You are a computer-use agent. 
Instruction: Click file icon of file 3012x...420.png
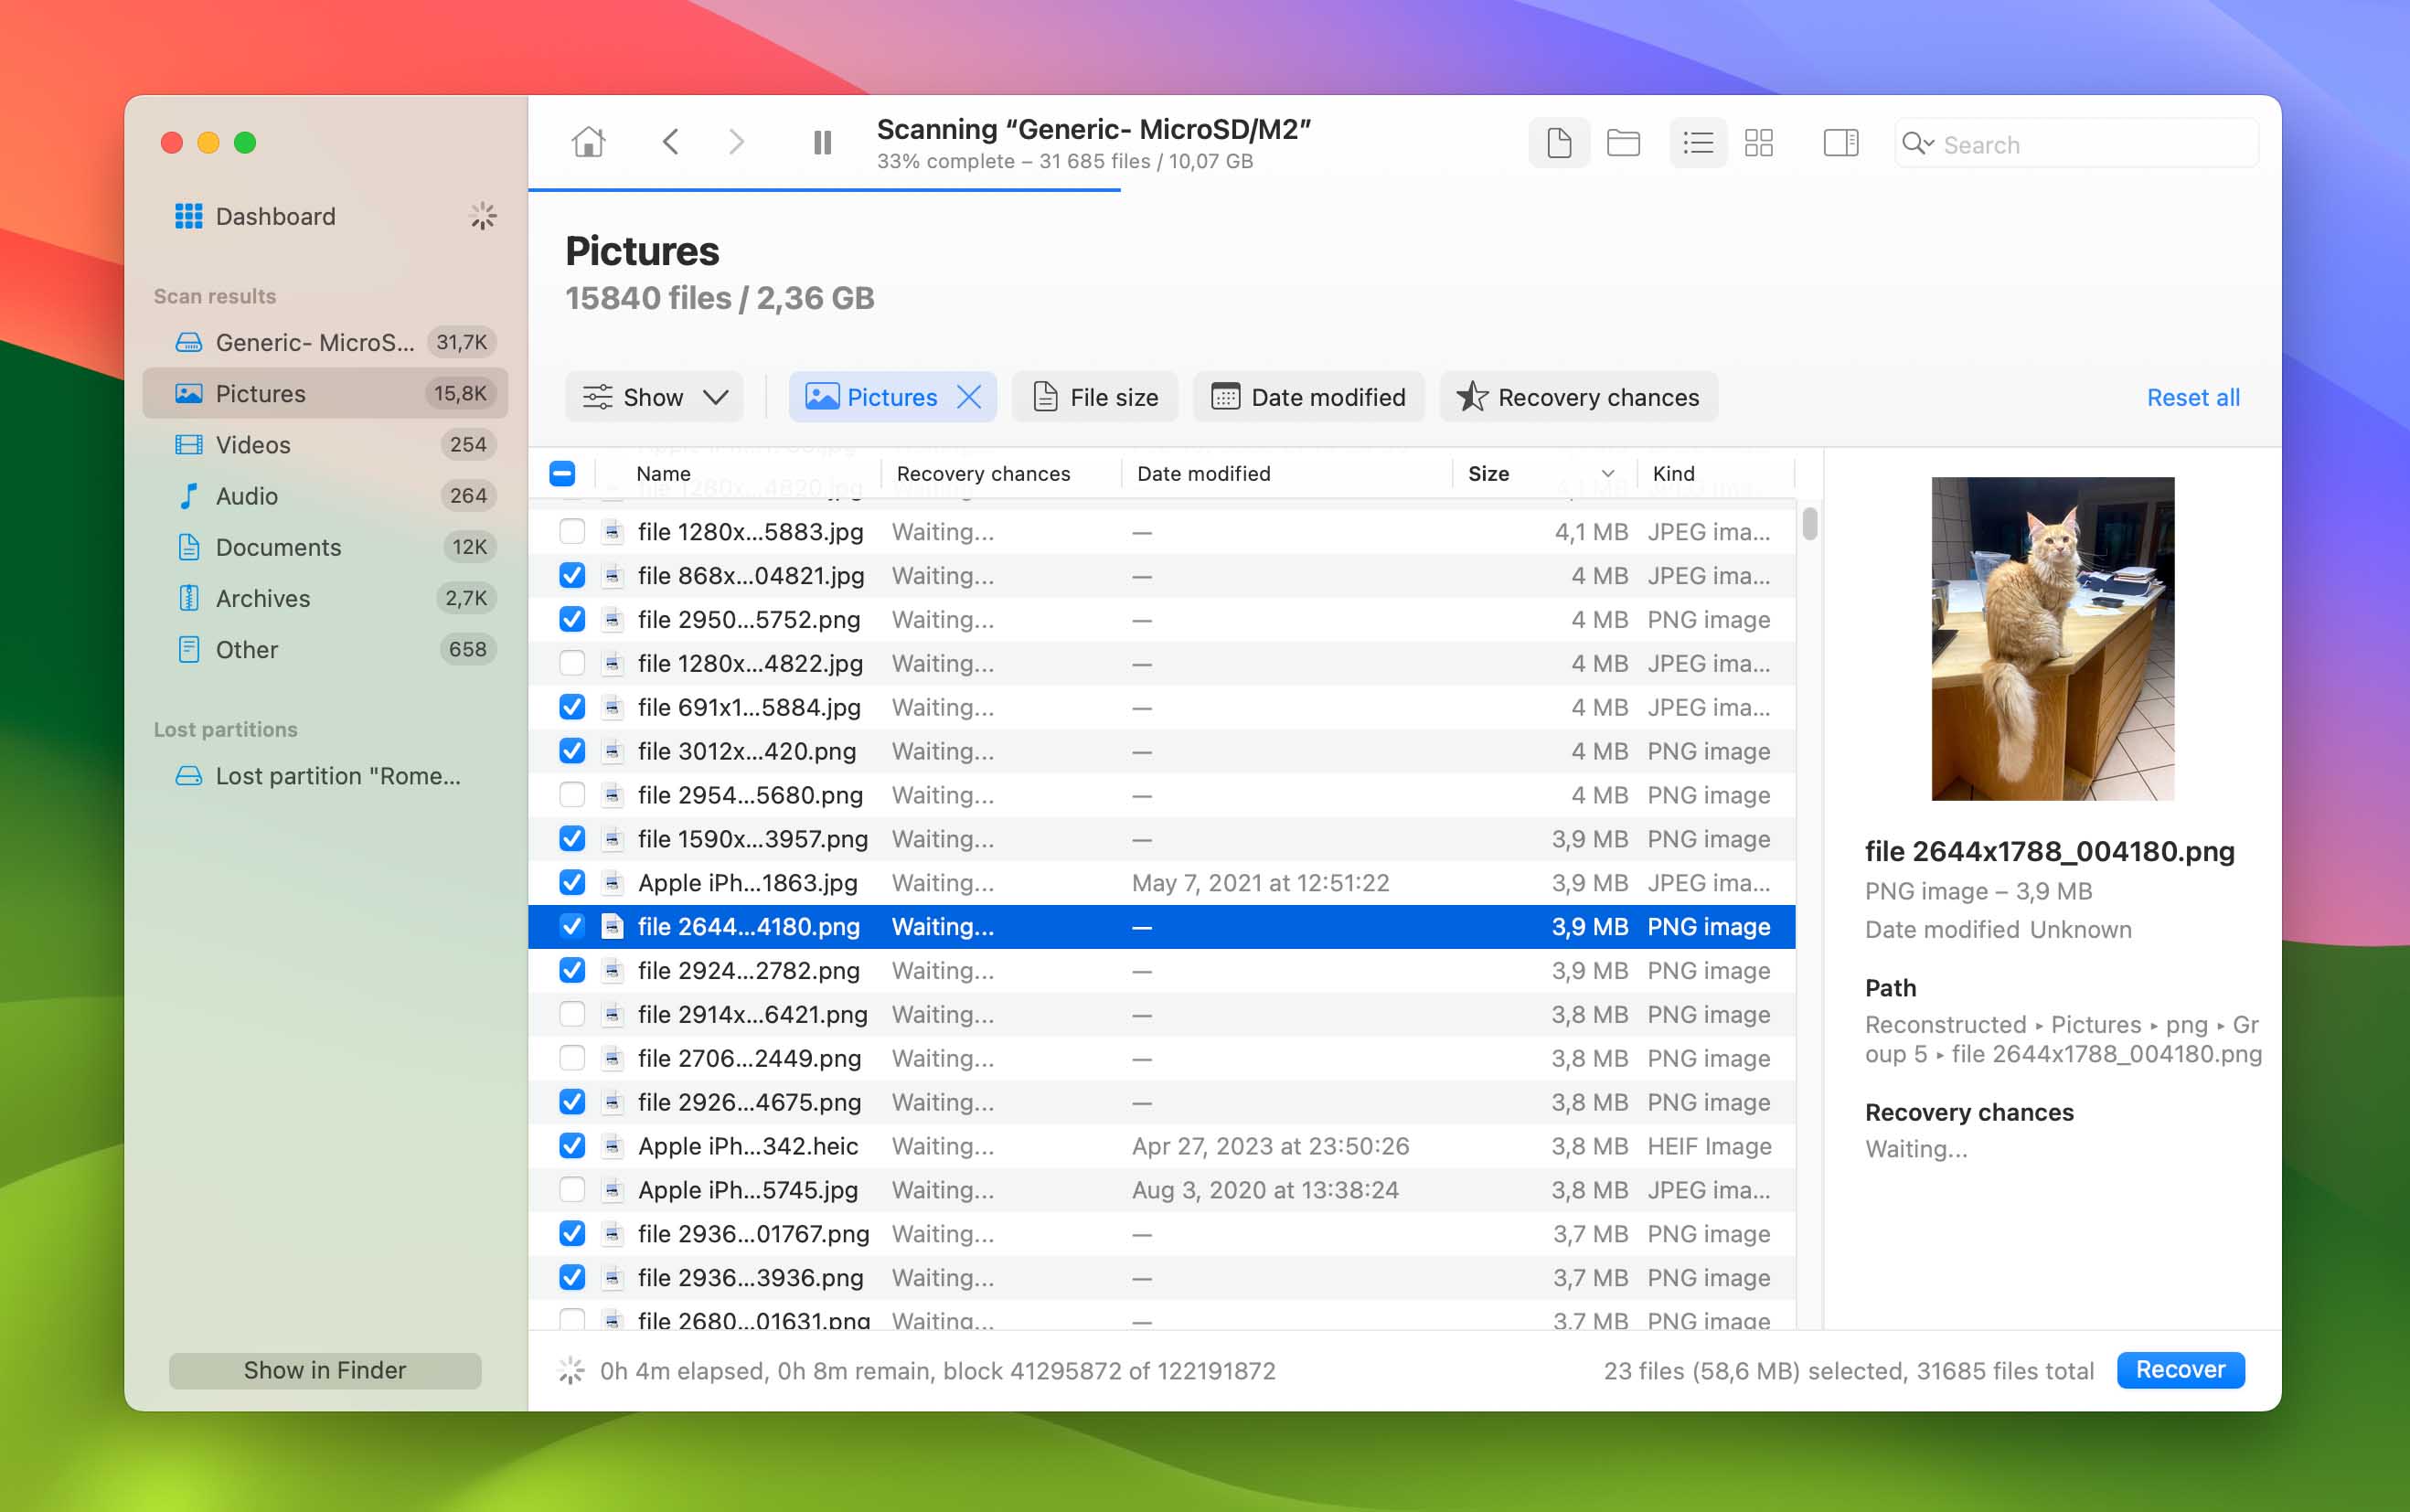[612, 750]
